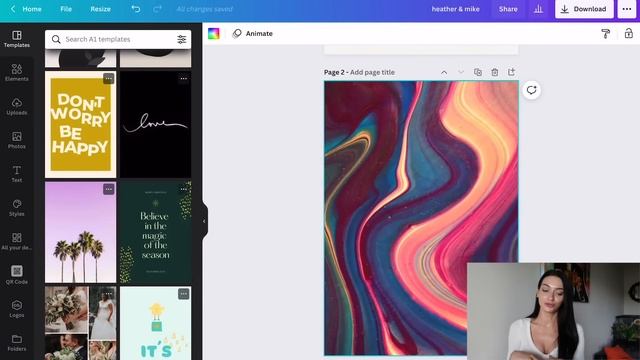Add a comment on Page 2
The image size is (640, 360).
[x=531, y=90]
